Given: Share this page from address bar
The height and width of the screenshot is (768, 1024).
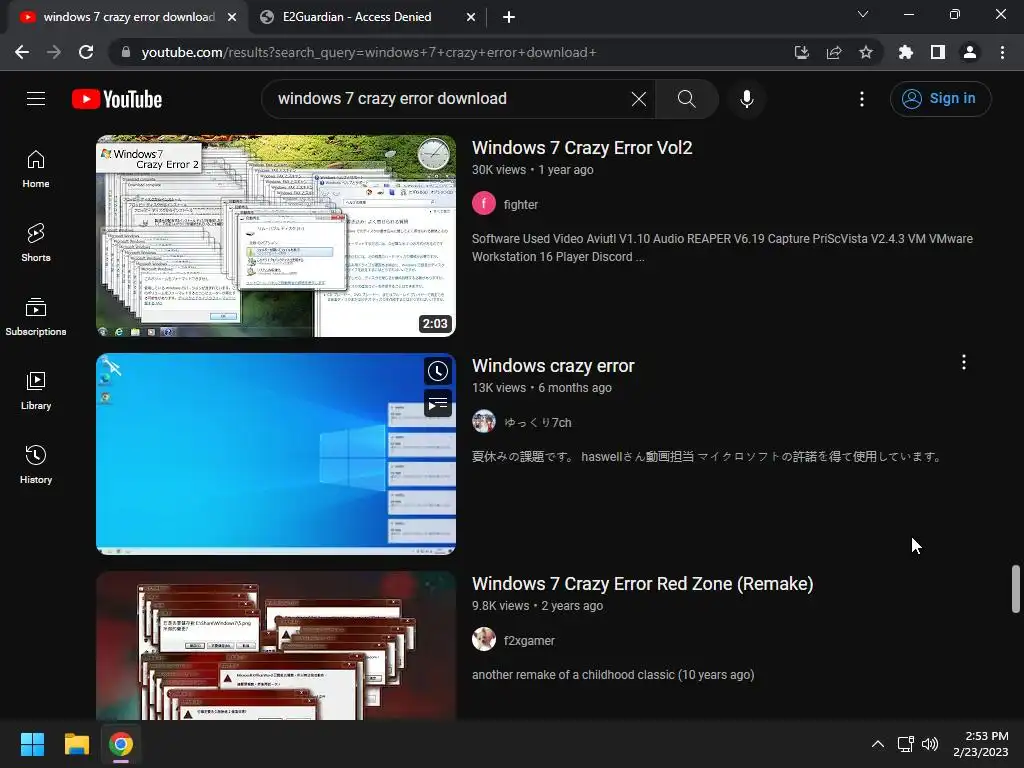Looking at the screenshot, I should [x=834, y=52].
